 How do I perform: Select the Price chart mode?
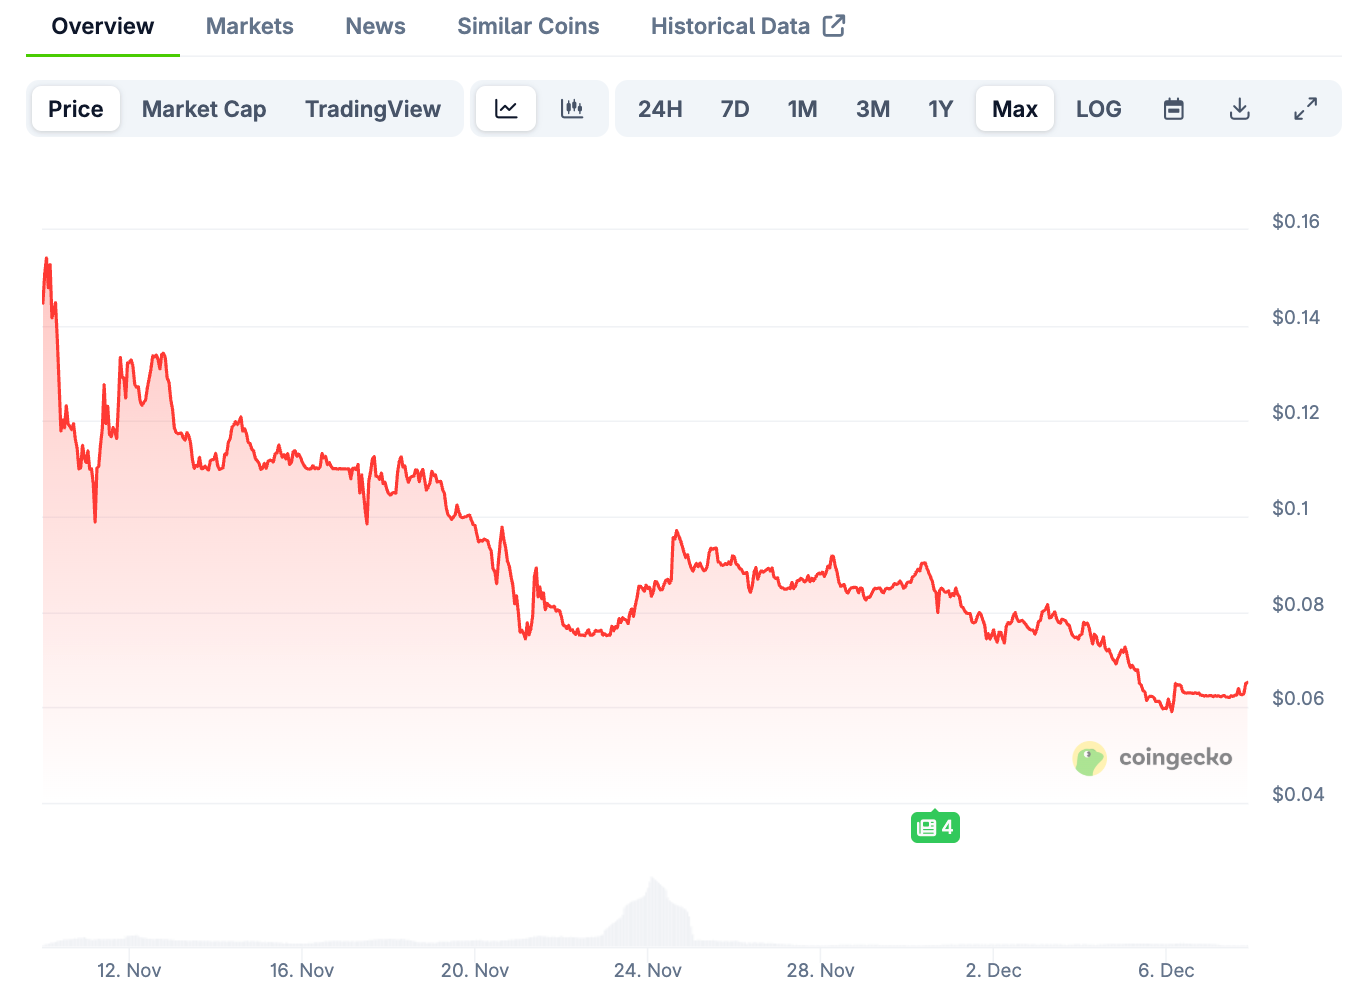coord(76,109)
